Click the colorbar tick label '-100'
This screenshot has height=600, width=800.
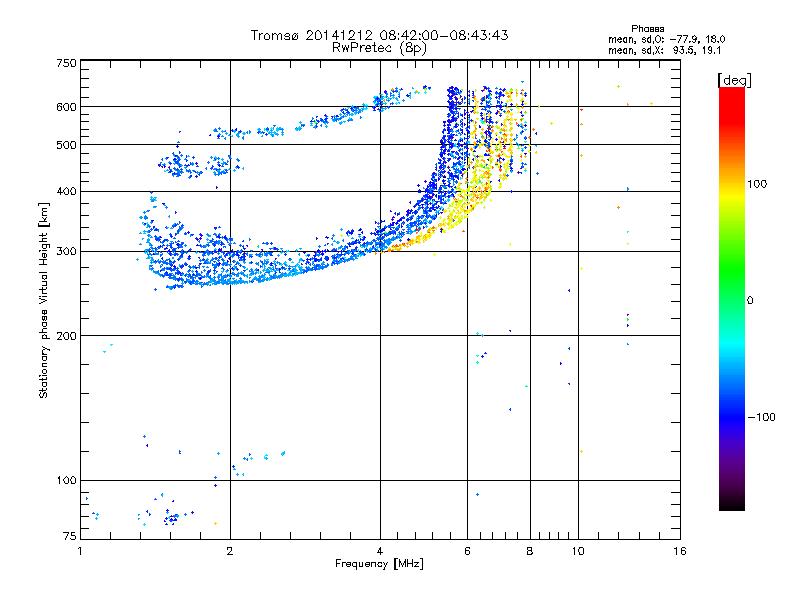[761, 417]
